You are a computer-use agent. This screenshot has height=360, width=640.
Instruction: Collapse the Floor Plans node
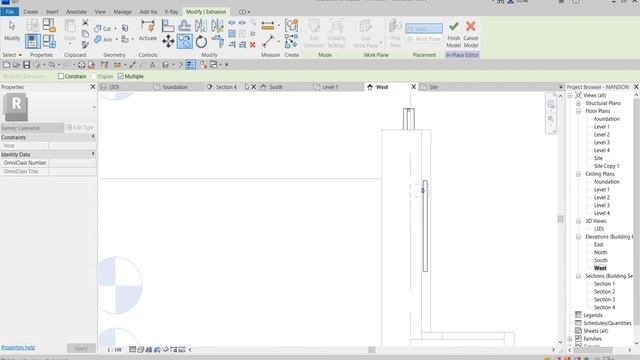[x=578, y=111]
